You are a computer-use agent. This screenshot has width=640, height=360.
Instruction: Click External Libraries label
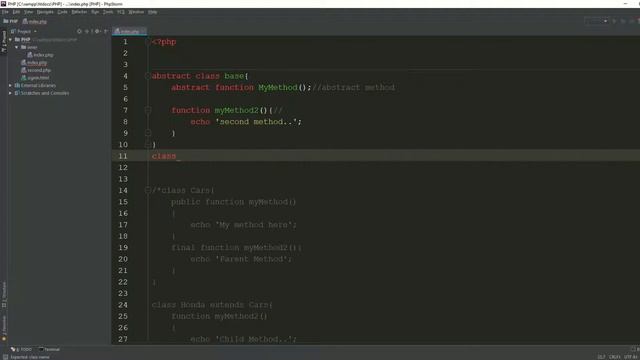point(38,85)
